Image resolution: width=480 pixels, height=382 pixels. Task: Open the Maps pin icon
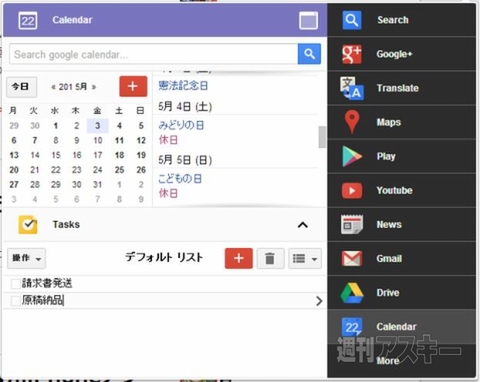352,122
